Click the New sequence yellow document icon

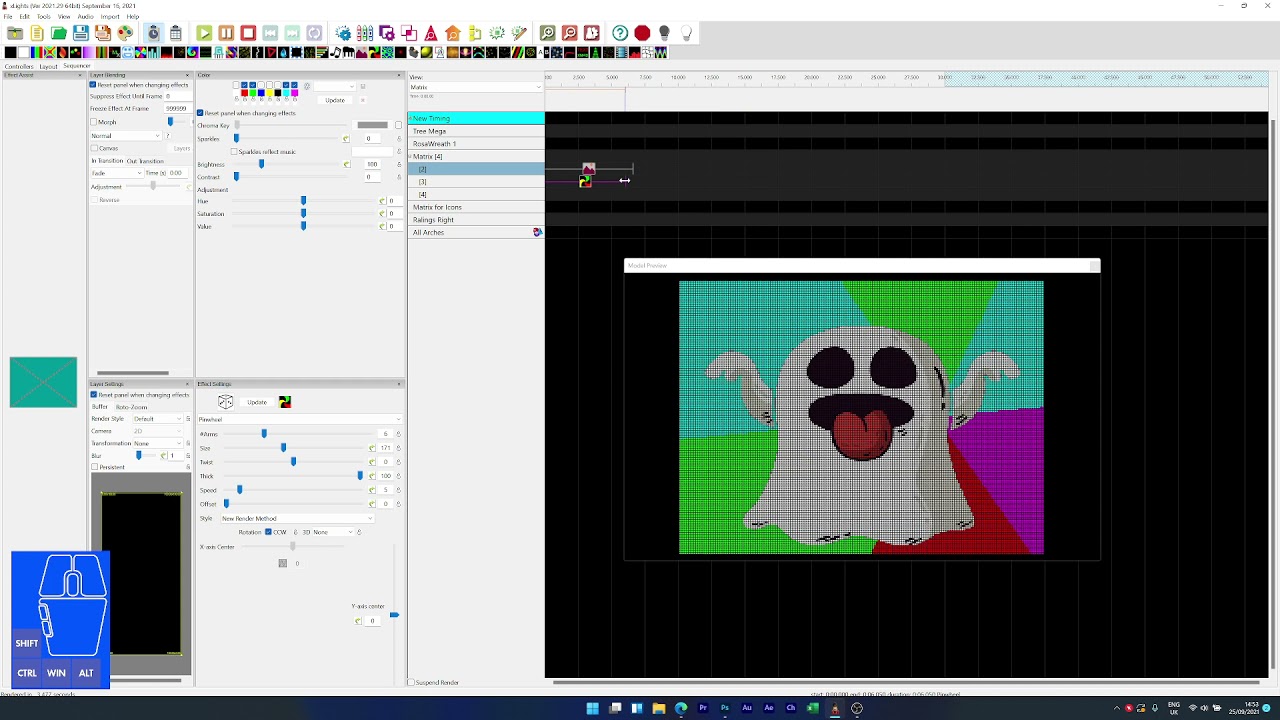tap(37, 33)
